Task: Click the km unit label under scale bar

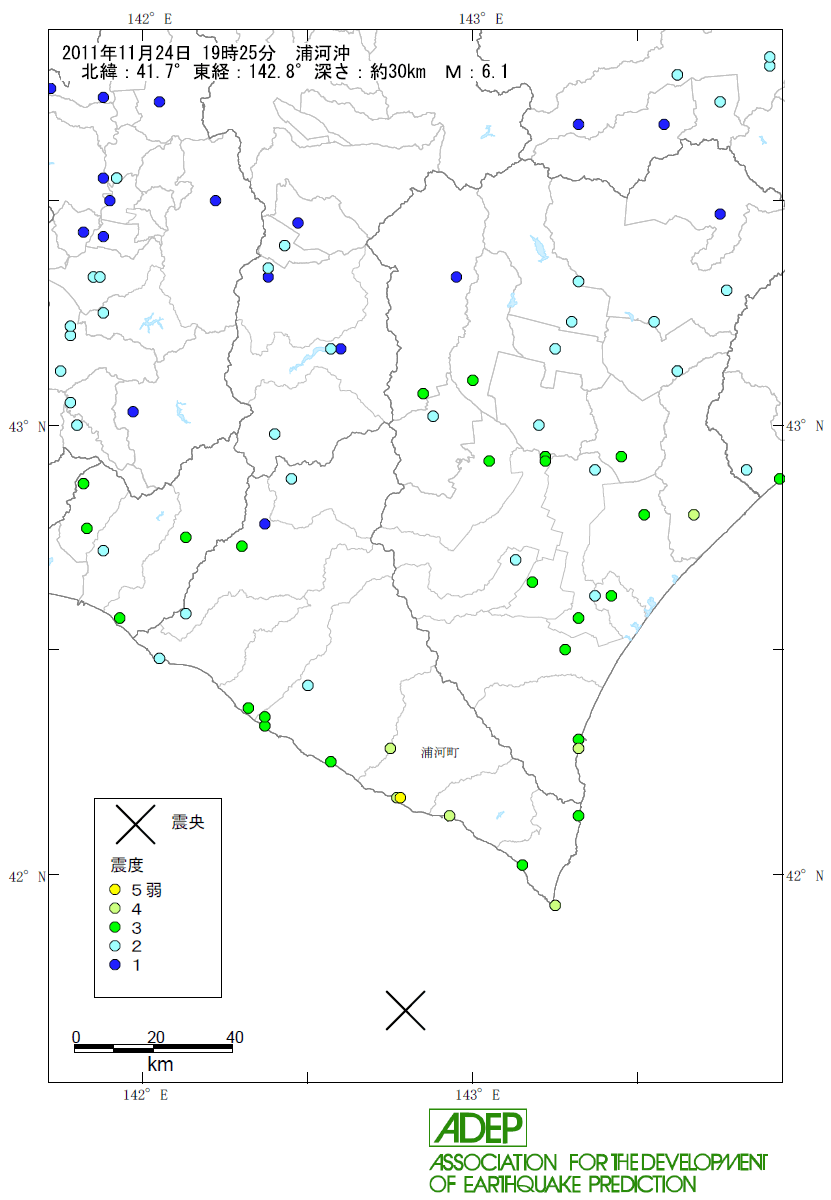Action: pos(160,1064)
